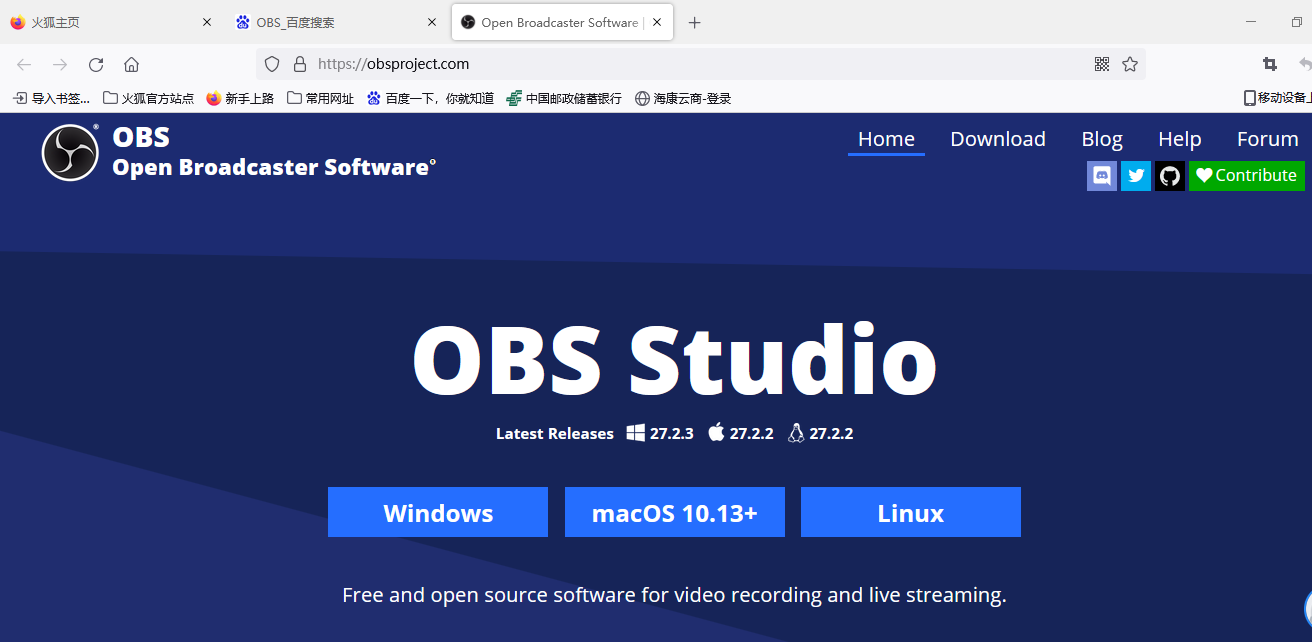This screenshot has height=642, width=1312.
Task: Close the Open Broadcaster Software tab
Action: tap(658, 22)
